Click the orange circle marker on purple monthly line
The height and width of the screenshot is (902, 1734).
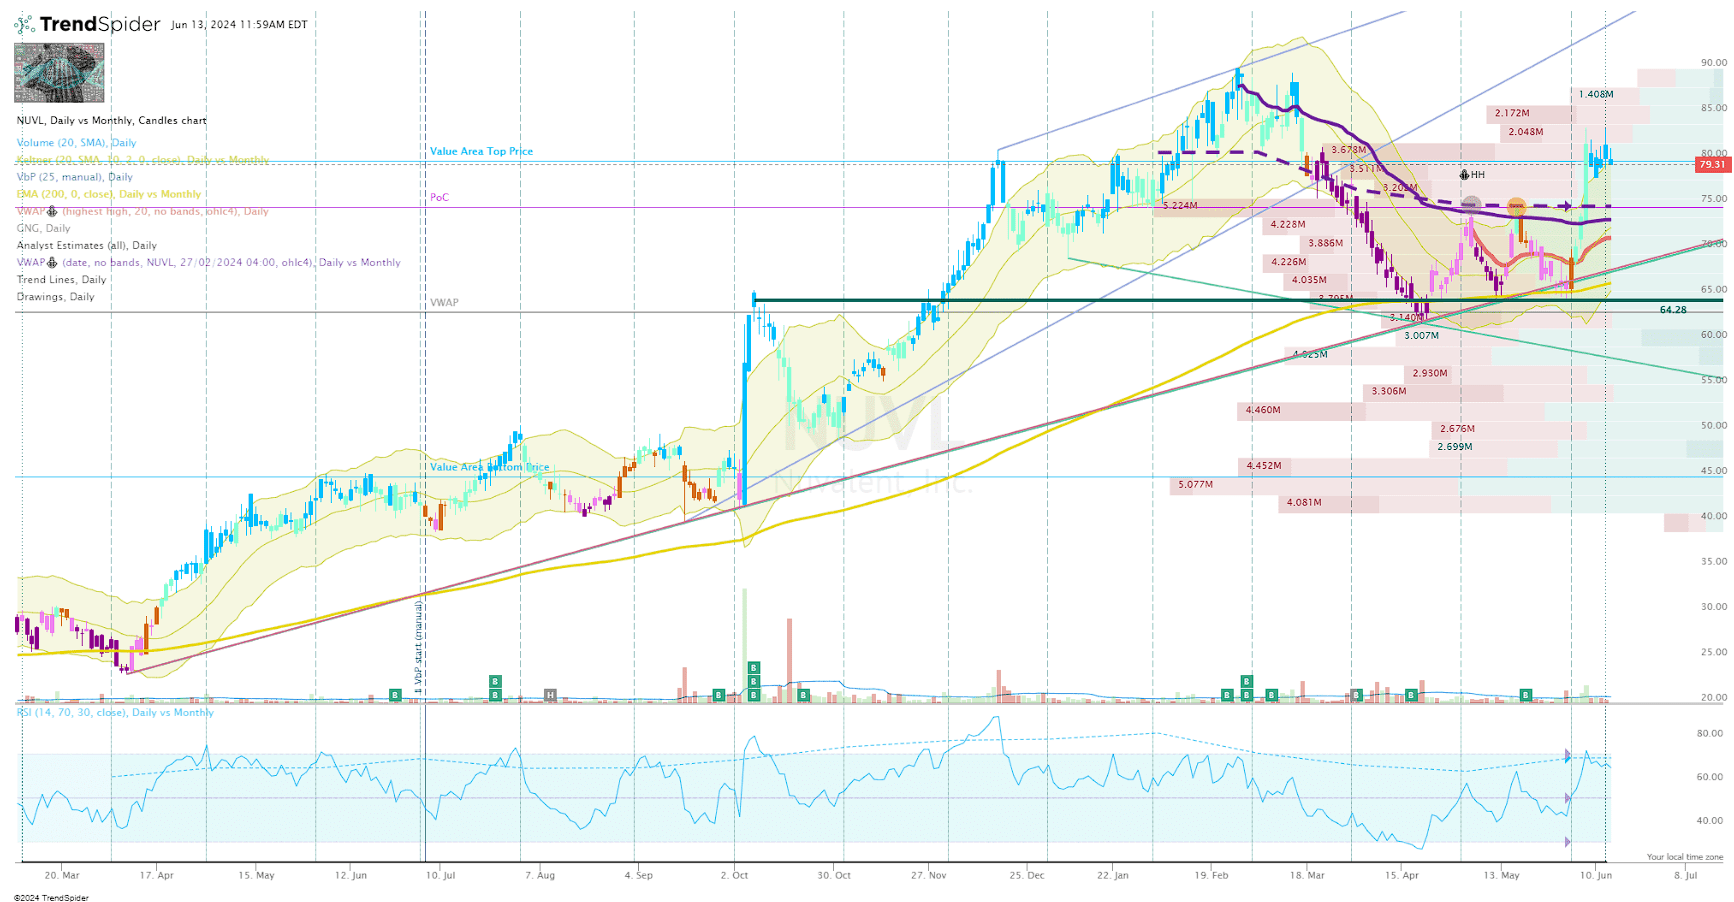1517,208
